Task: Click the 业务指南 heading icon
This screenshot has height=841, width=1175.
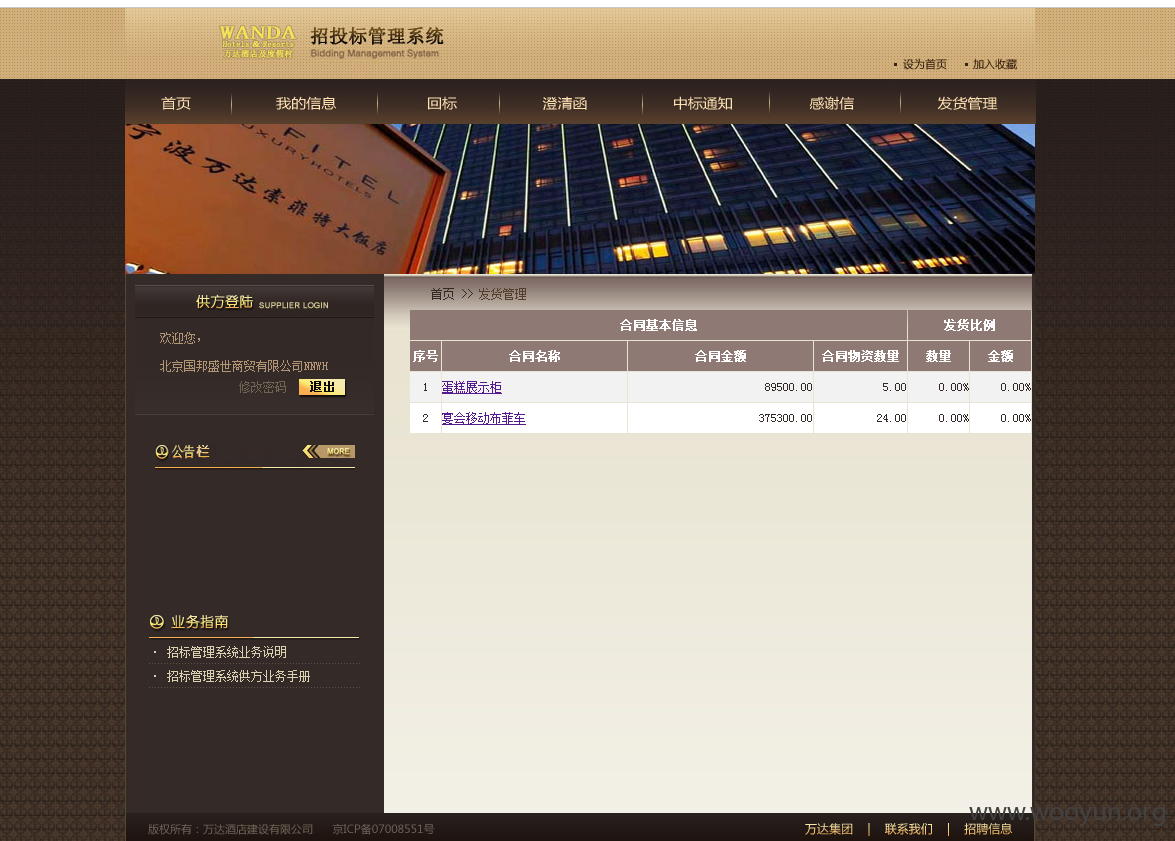Action: 157,622
